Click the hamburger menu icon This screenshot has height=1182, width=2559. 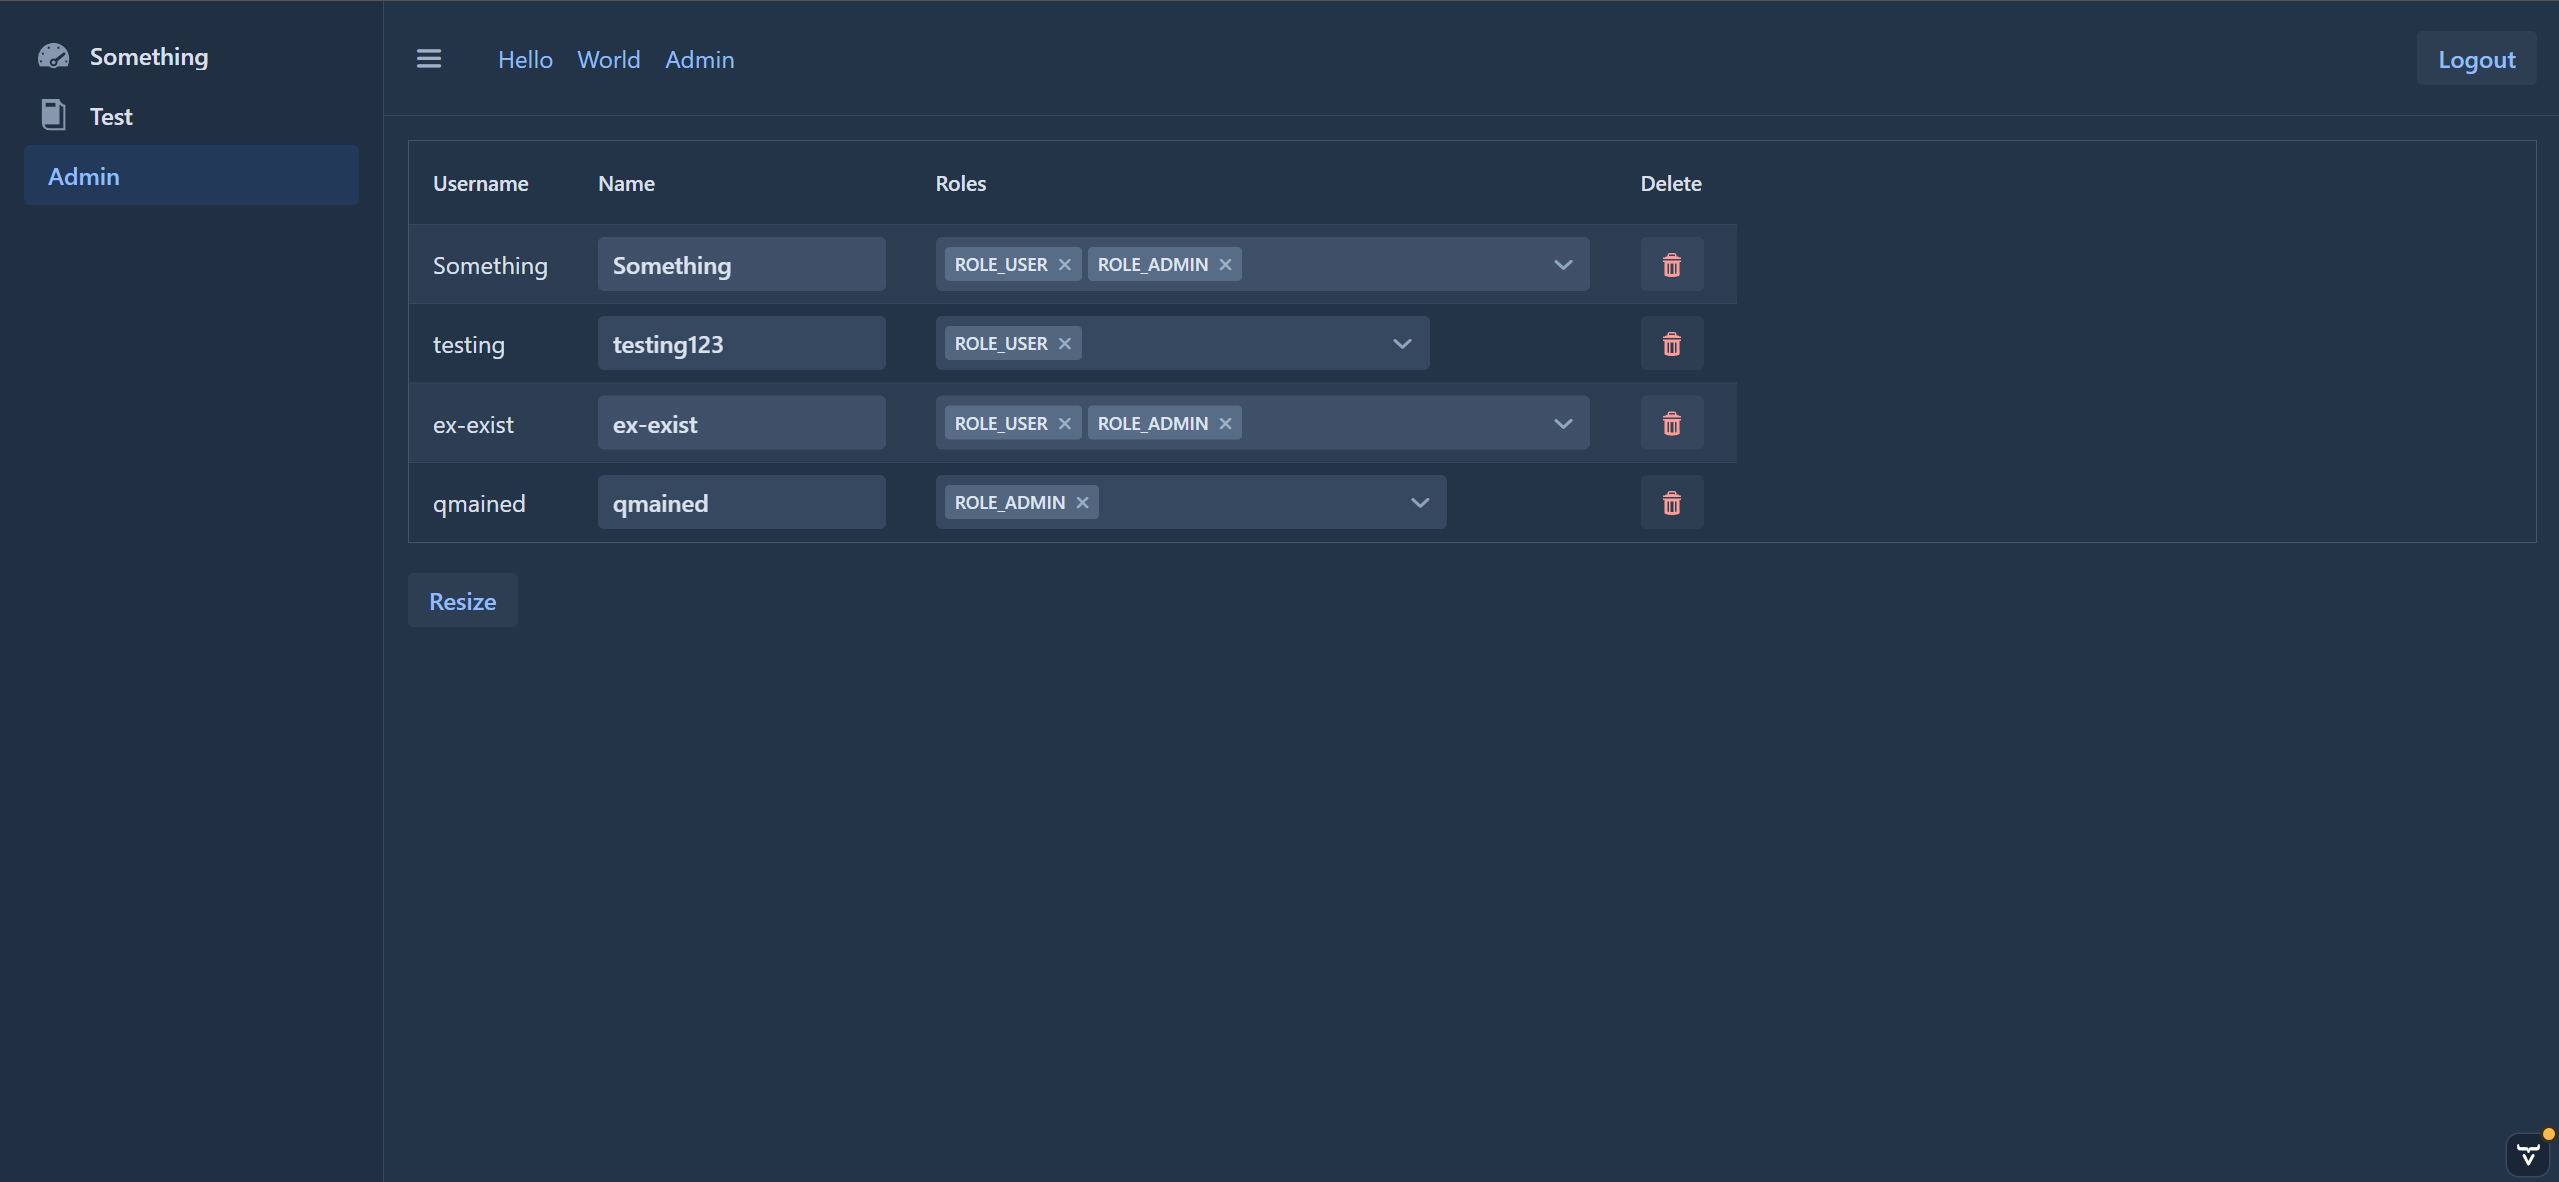point(429,59)
